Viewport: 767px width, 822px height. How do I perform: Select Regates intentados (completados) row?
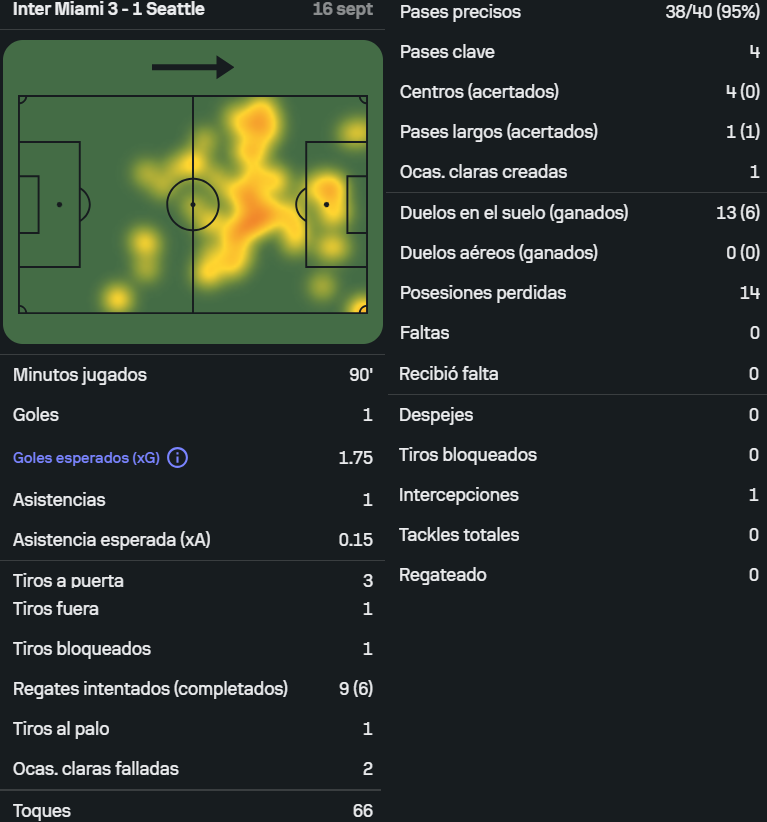(192, 688)
